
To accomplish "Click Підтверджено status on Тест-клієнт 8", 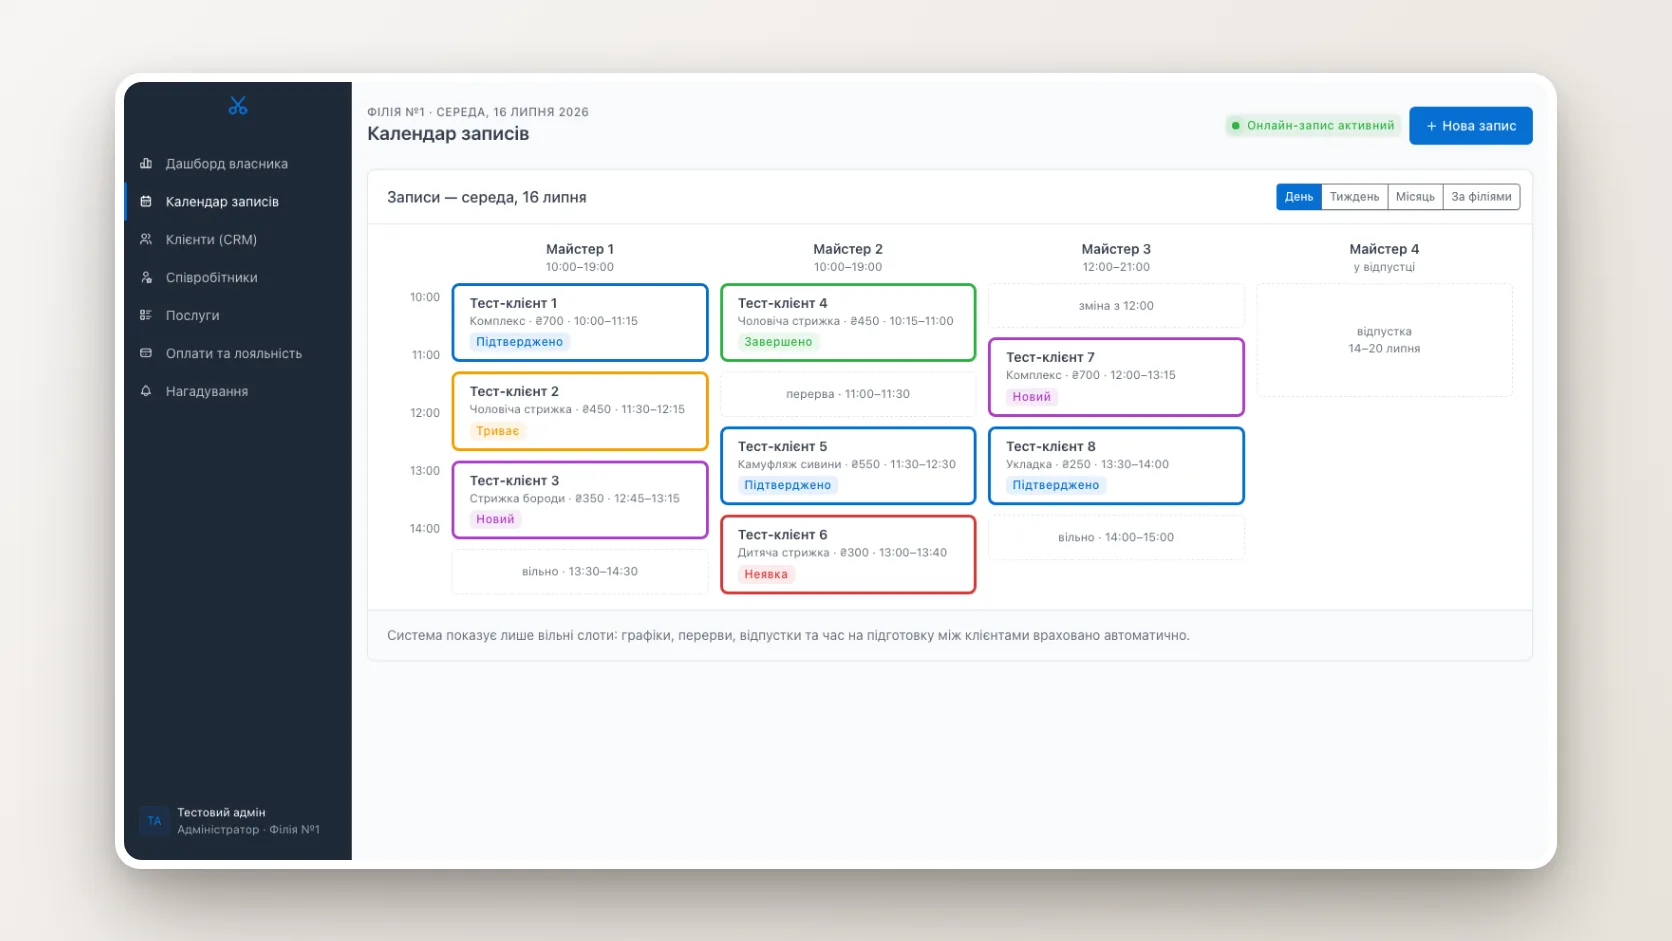I will [1055, 485].
